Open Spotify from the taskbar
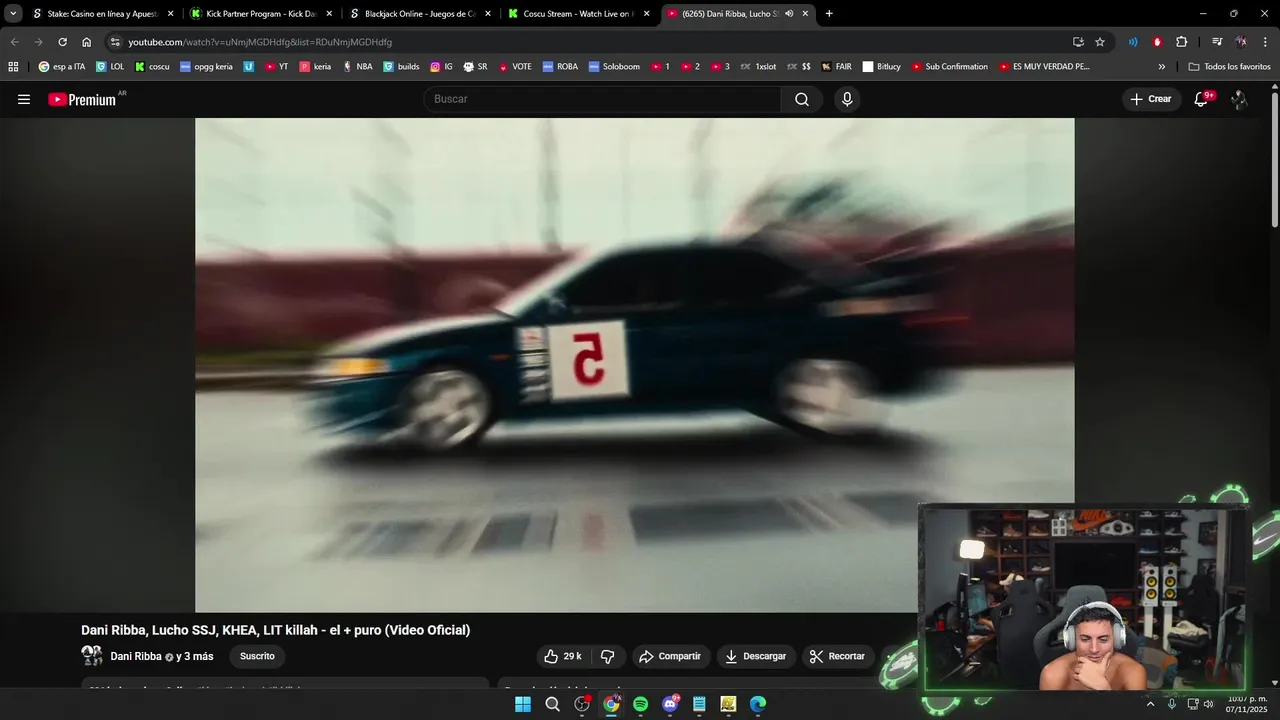1280x720 pixels. point(640,704)
